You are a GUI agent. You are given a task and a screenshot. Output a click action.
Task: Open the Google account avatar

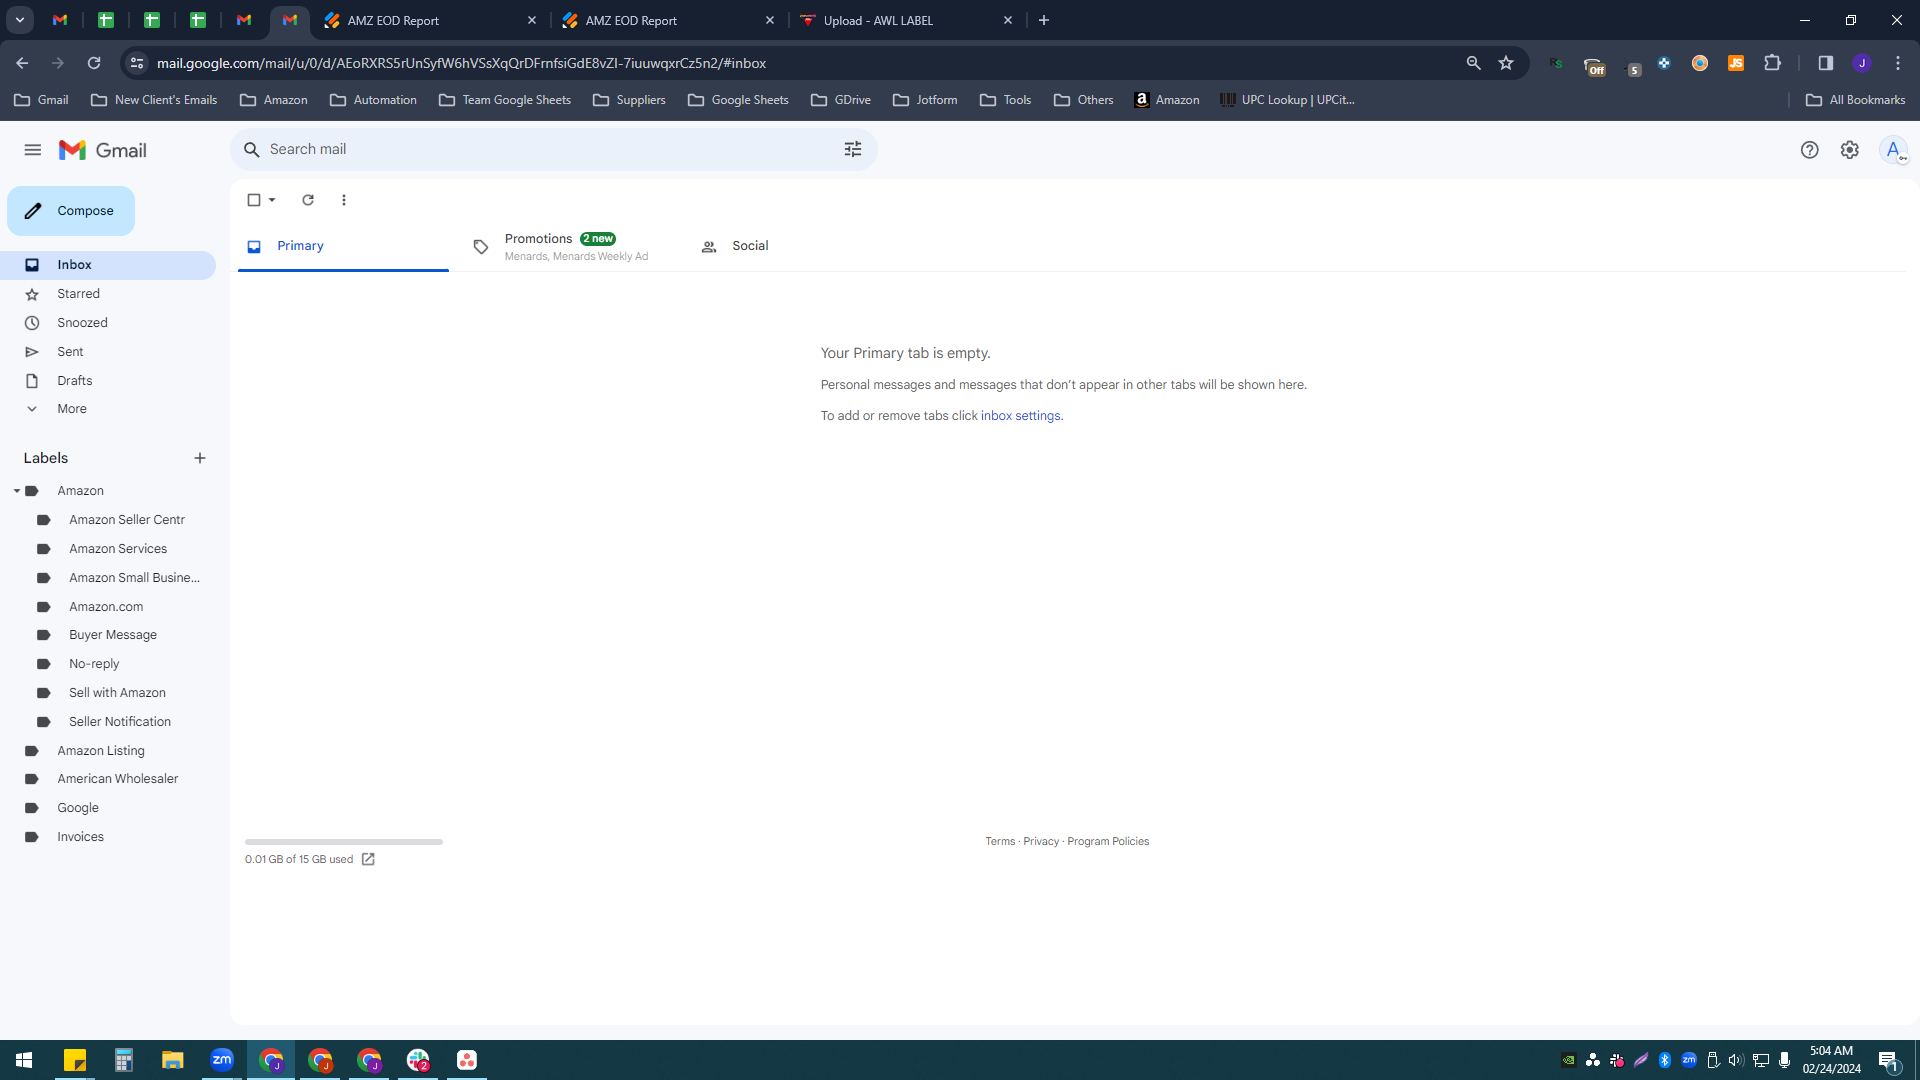click(1893, 150)
